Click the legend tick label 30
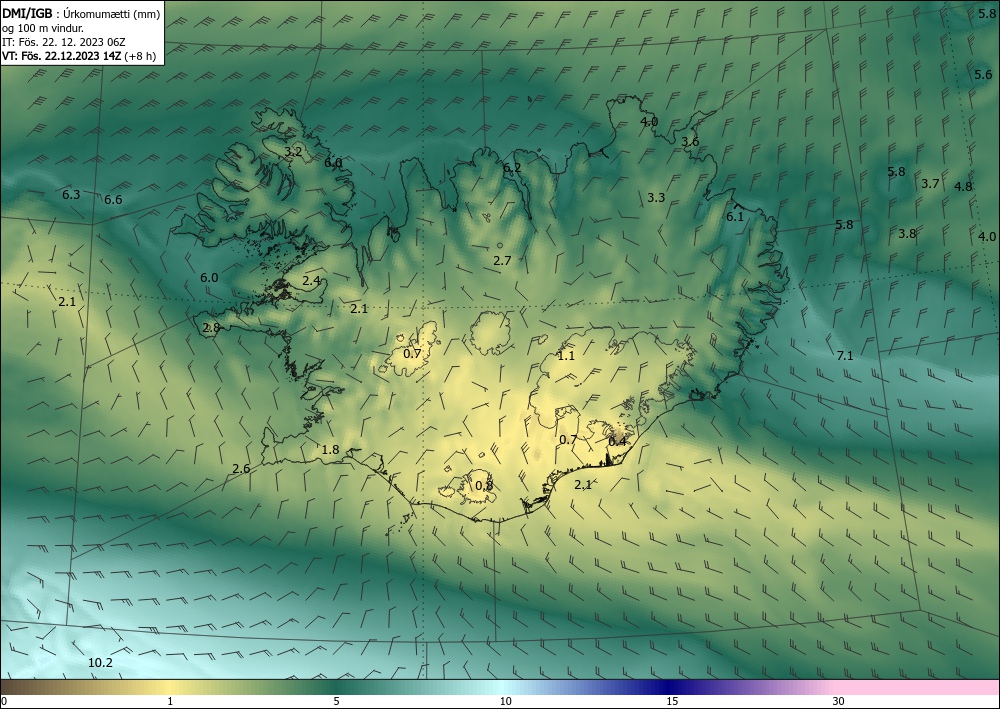This screenshot has width=1000, height=709. point(839,701)
